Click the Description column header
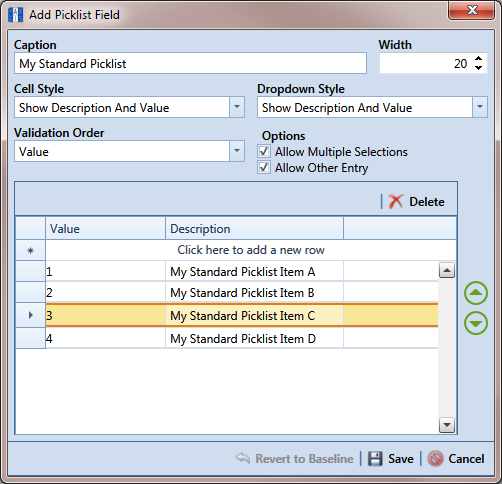This screenshot has width=502, height=484. point(254,228)
